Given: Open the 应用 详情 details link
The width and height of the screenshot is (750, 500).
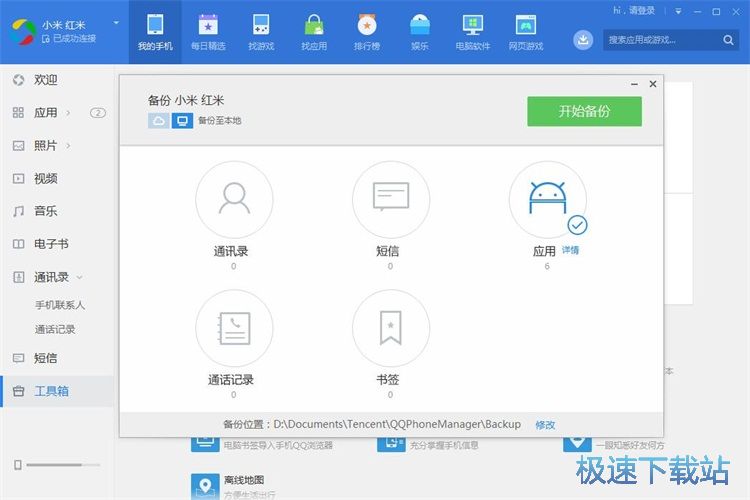Looking at the screenshot, I should pos(570,250).
